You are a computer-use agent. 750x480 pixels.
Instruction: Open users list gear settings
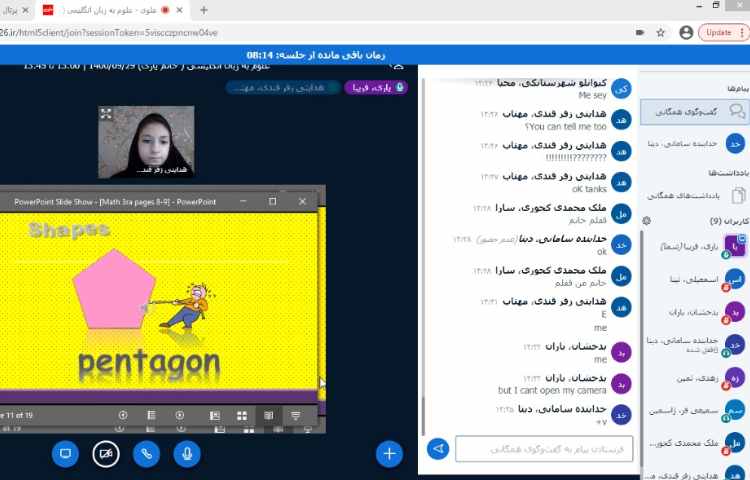coord(646,220)
